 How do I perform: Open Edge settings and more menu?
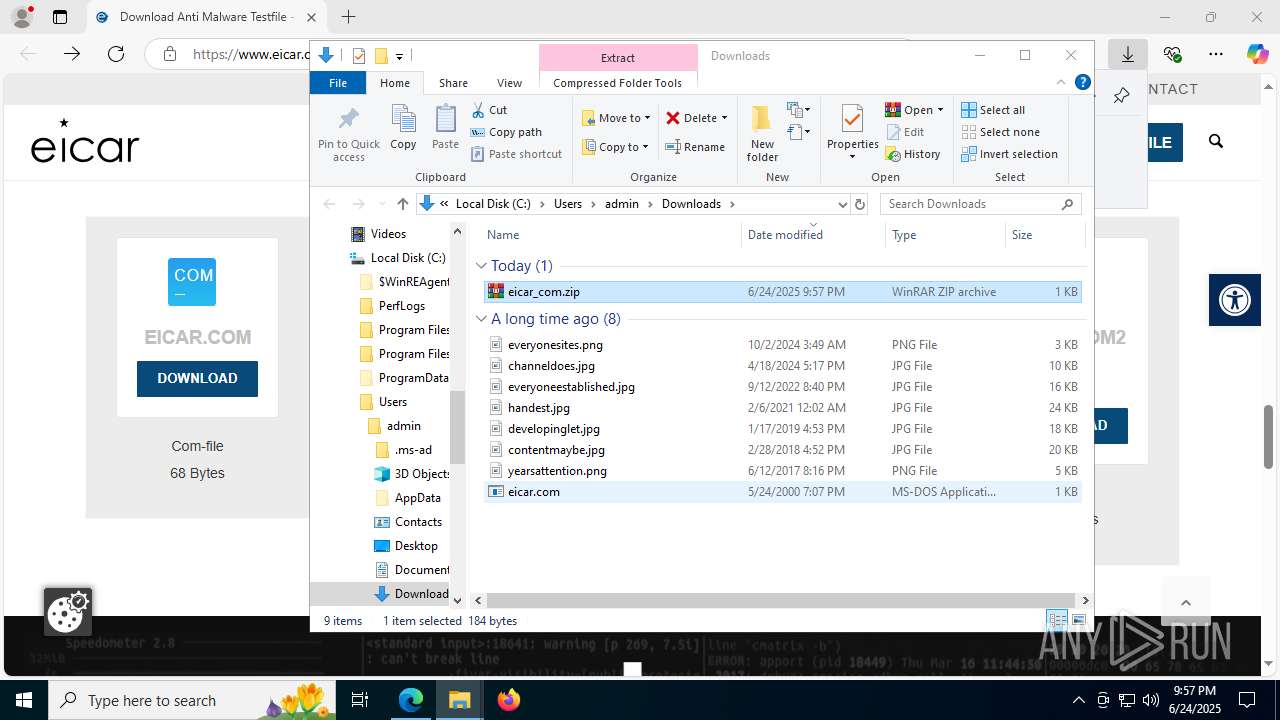1215,55
